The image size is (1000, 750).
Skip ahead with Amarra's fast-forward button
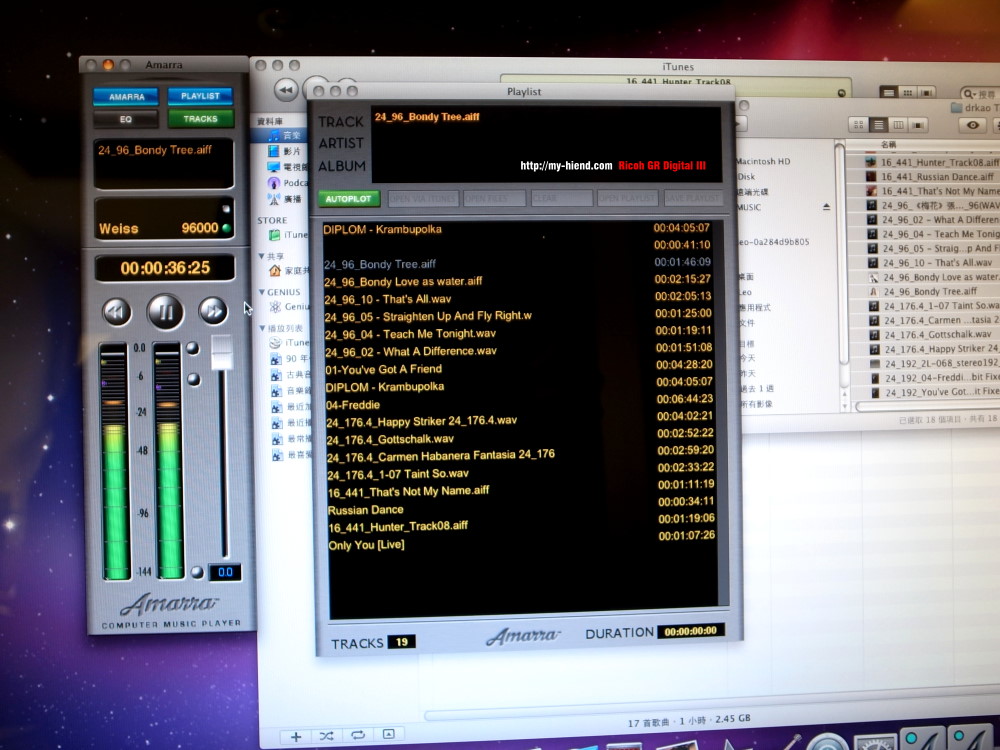213,311
